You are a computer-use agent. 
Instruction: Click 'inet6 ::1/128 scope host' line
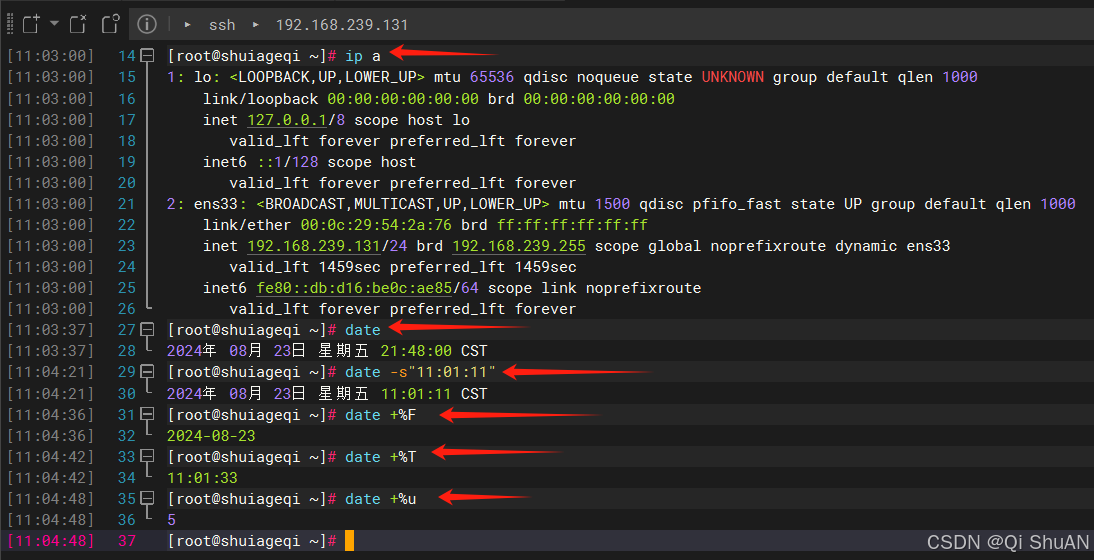pos(309,162)
